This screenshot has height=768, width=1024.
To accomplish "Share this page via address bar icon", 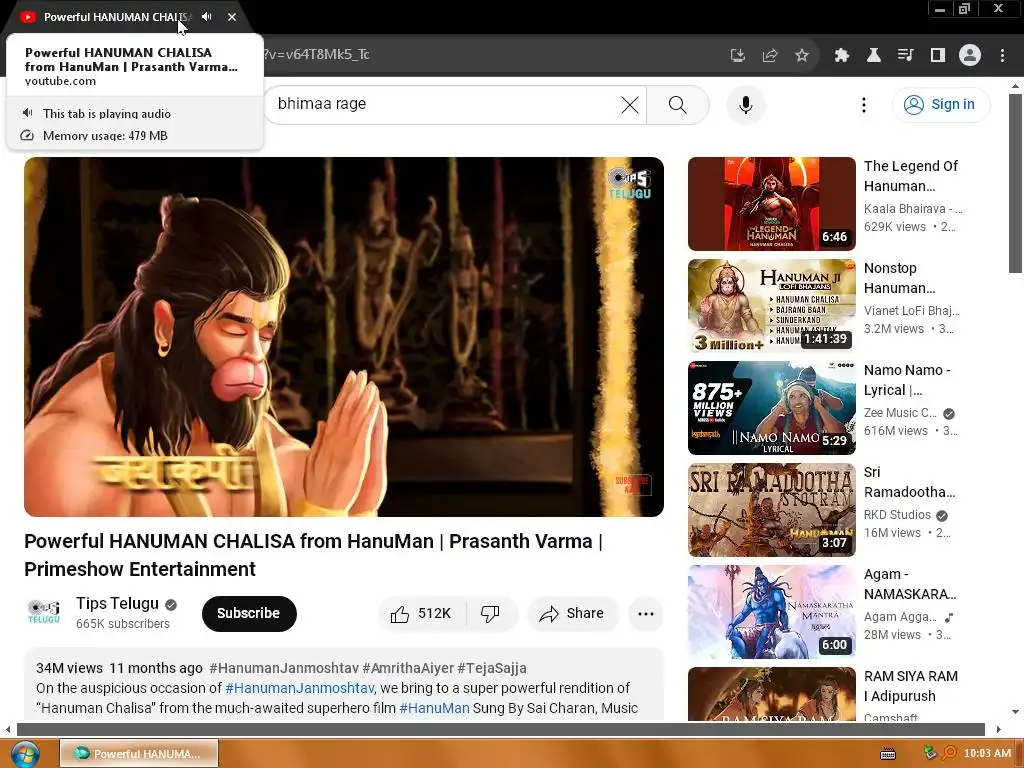I will 770,56.
